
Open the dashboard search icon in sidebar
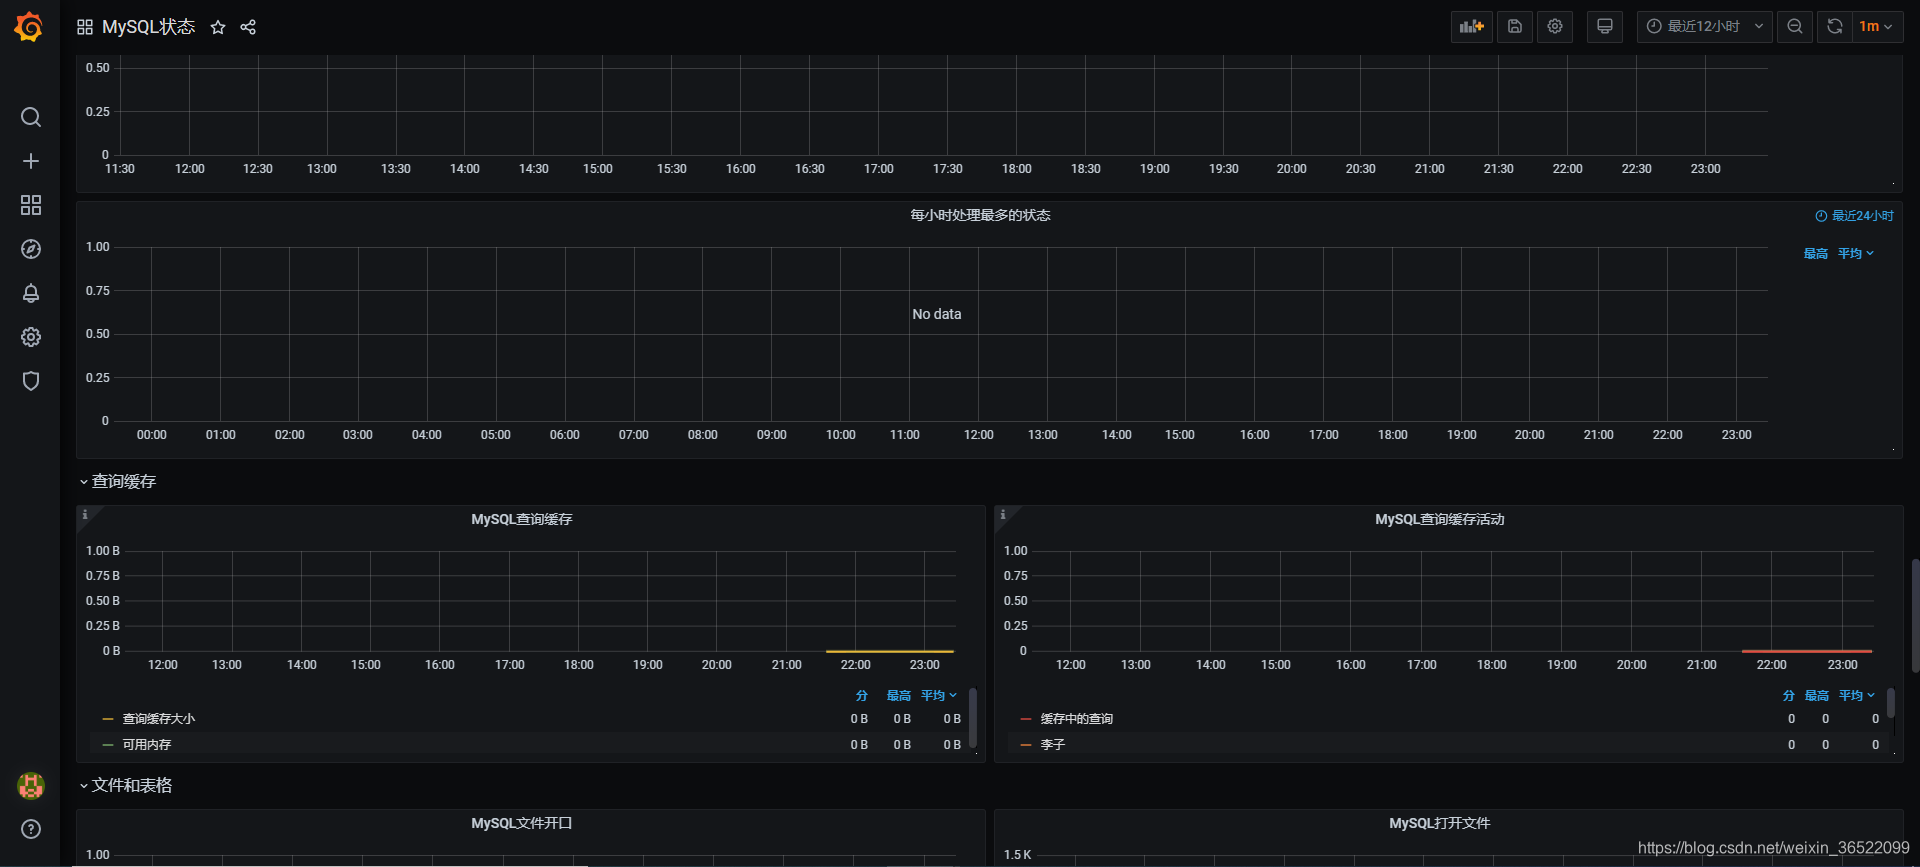(x=31, y=117)
